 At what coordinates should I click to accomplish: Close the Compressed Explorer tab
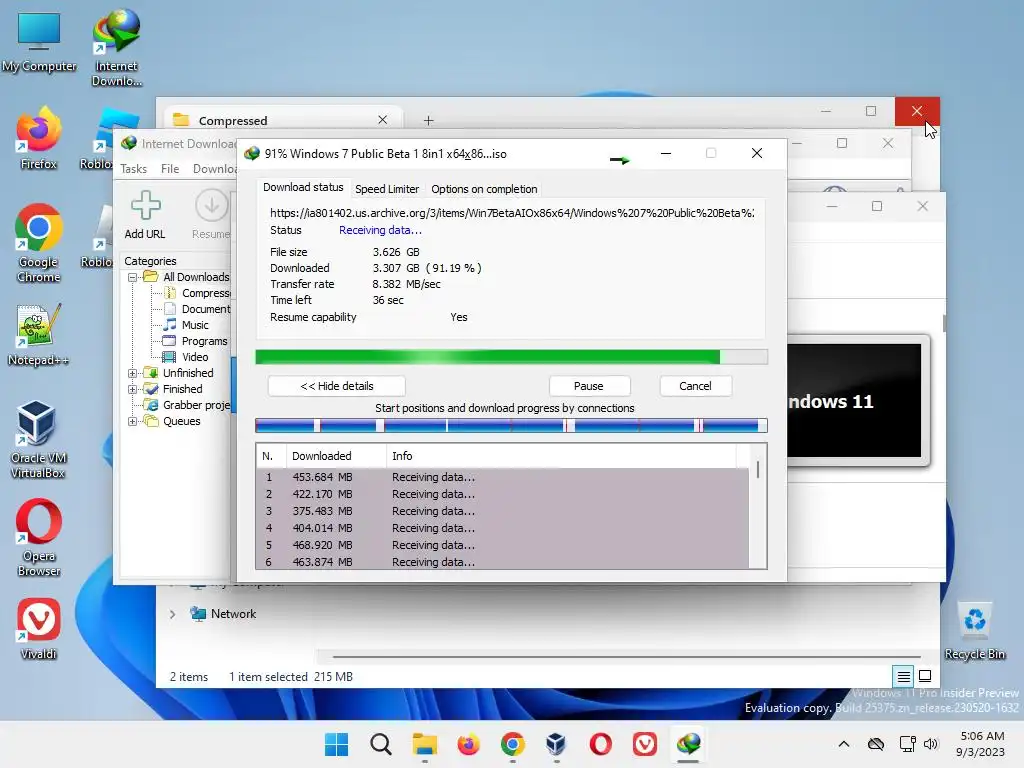(x=383, y=120)
